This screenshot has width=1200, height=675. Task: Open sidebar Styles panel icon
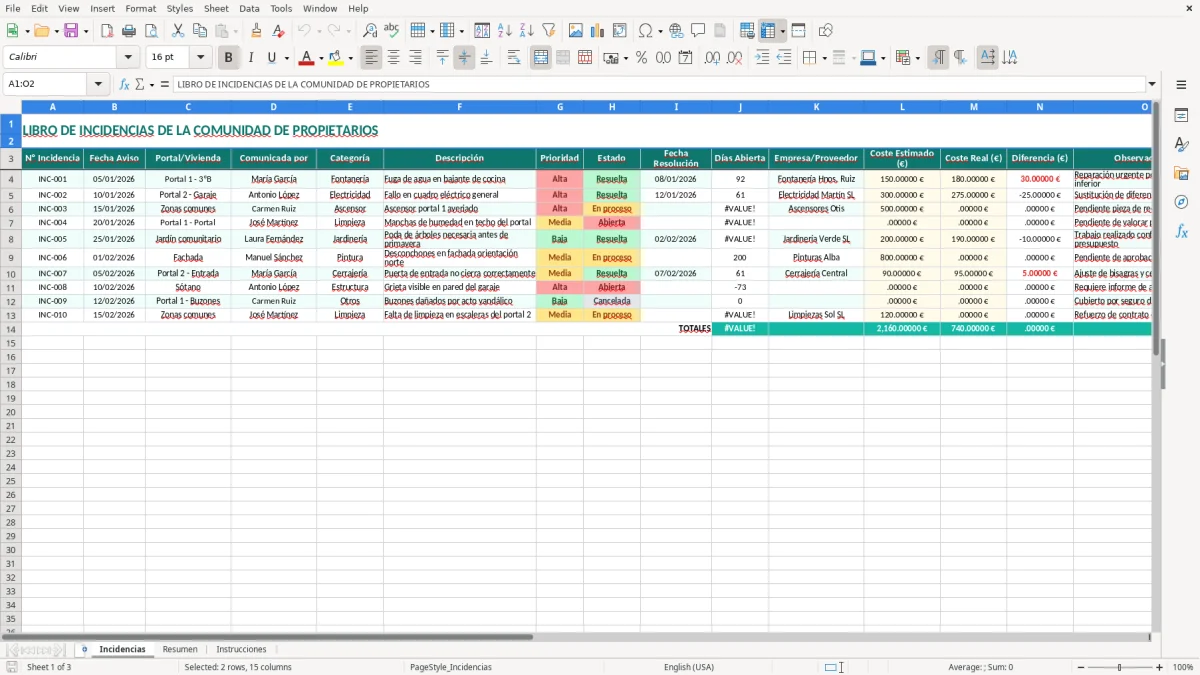(1181, 145)
